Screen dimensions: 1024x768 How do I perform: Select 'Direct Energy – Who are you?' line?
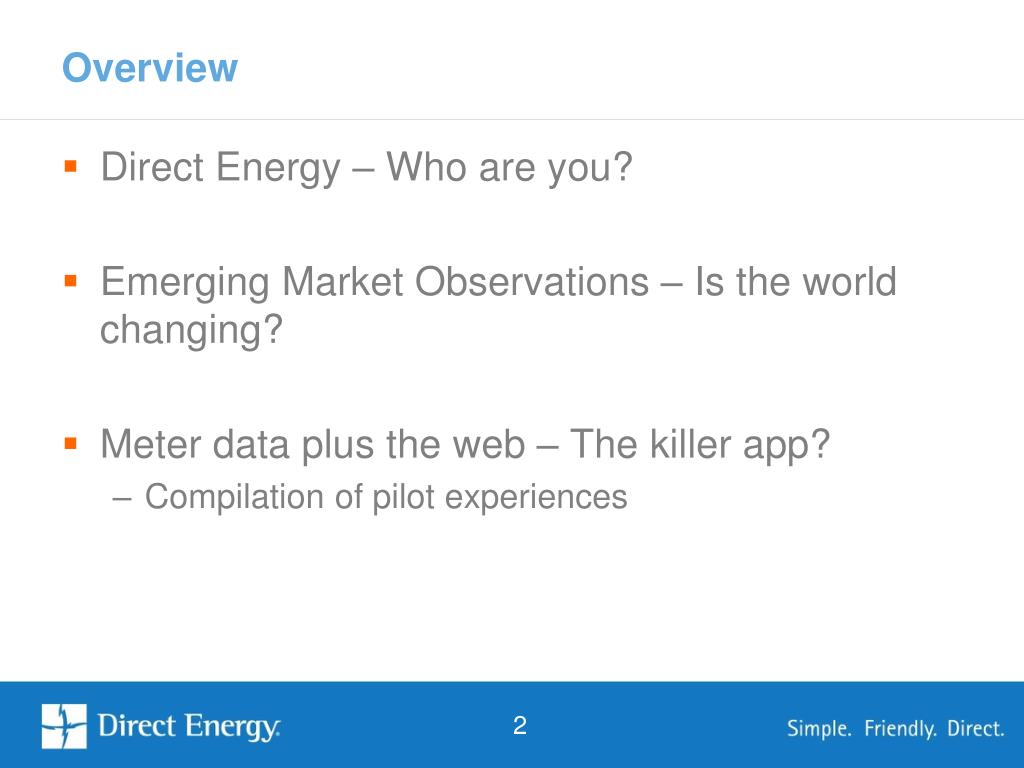pos(366,168)
